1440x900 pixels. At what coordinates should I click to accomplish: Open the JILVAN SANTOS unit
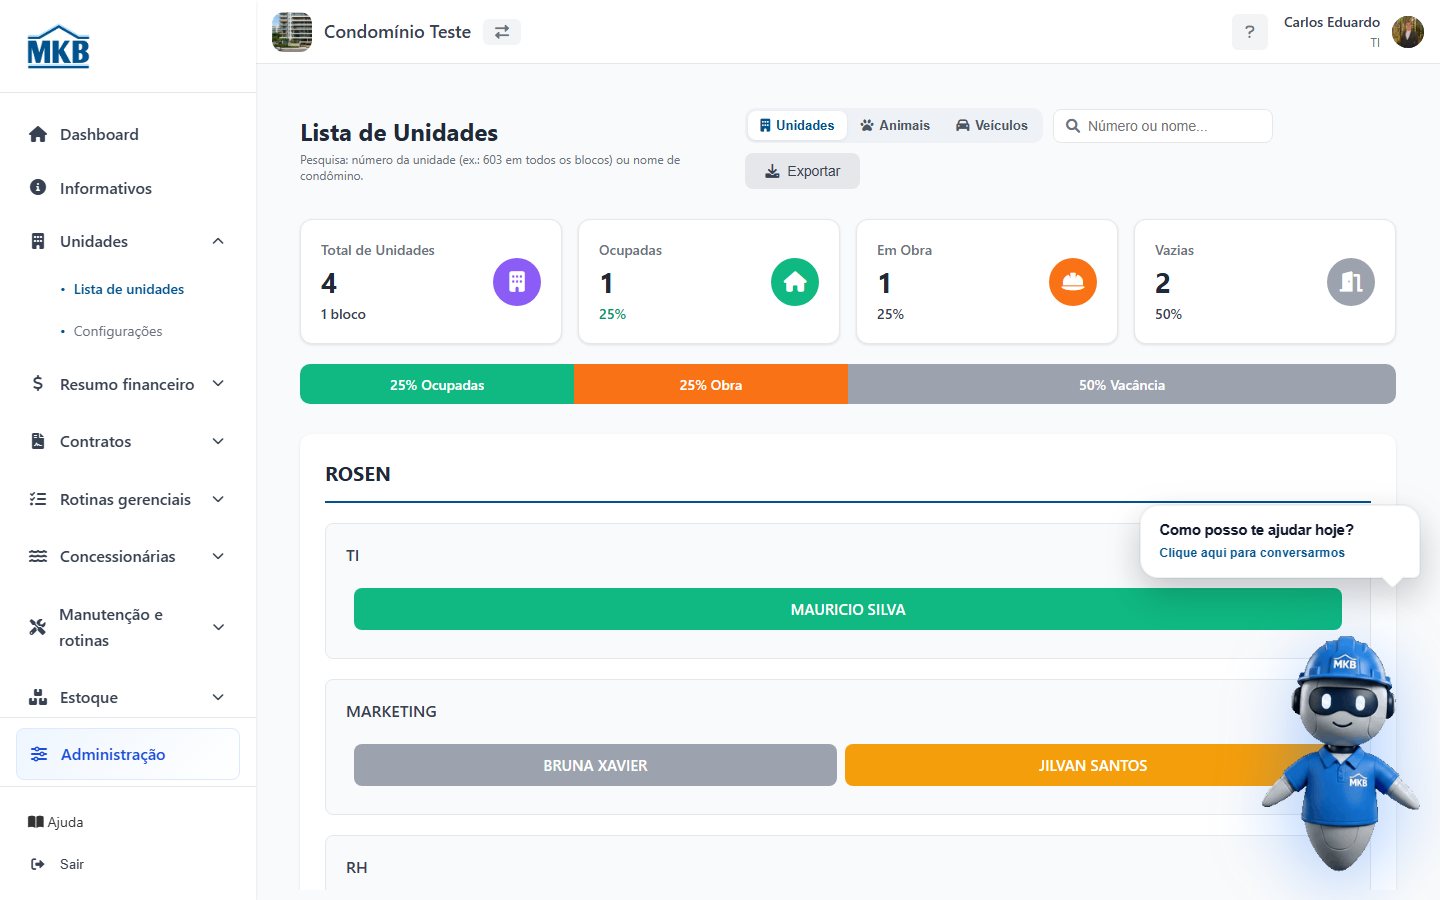point(1092,765)
